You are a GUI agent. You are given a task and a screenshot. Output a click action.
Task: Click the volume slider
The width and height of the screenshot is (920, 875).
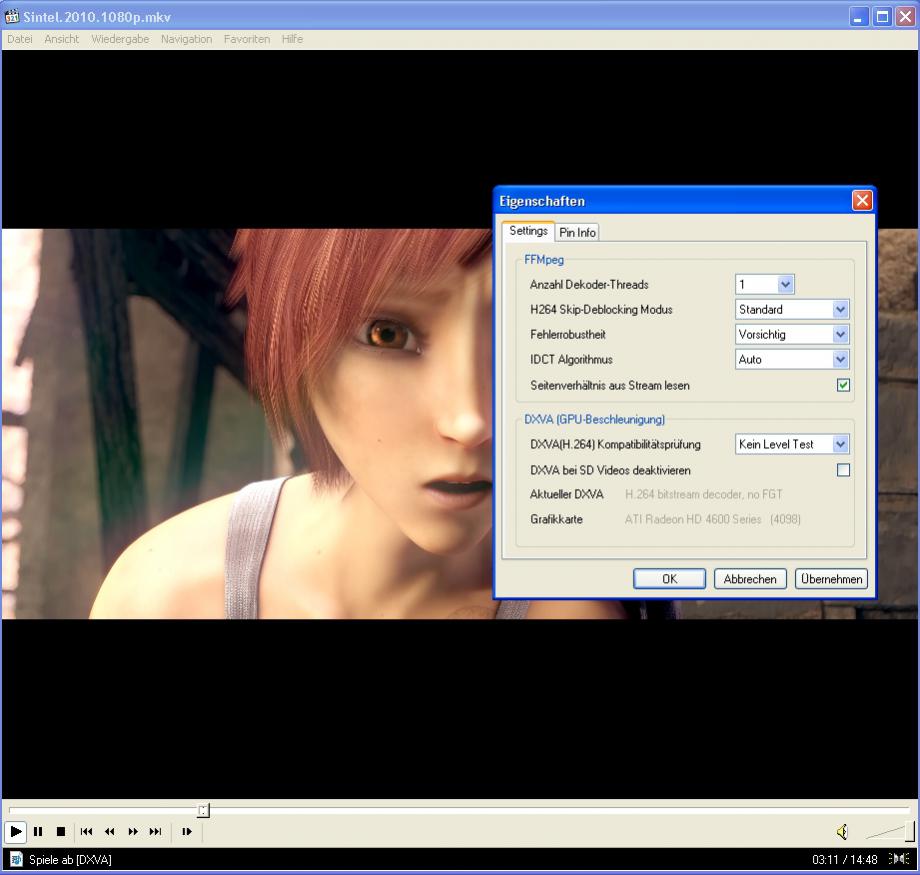click(890, 831)
